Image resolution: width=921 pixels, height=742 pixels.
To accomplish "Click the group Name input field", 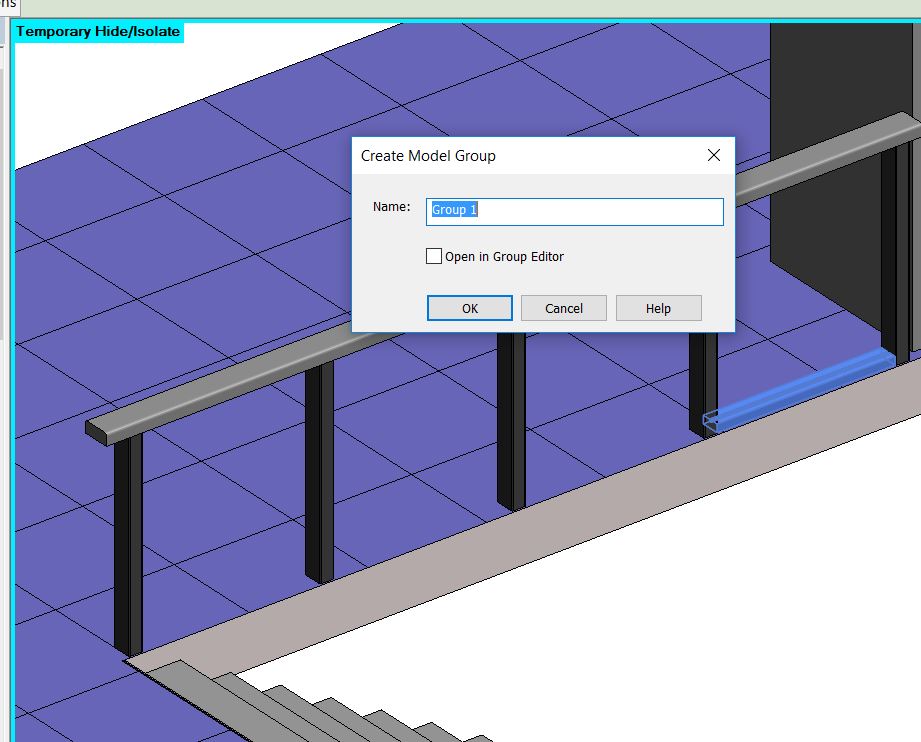I will pos(574,211).
